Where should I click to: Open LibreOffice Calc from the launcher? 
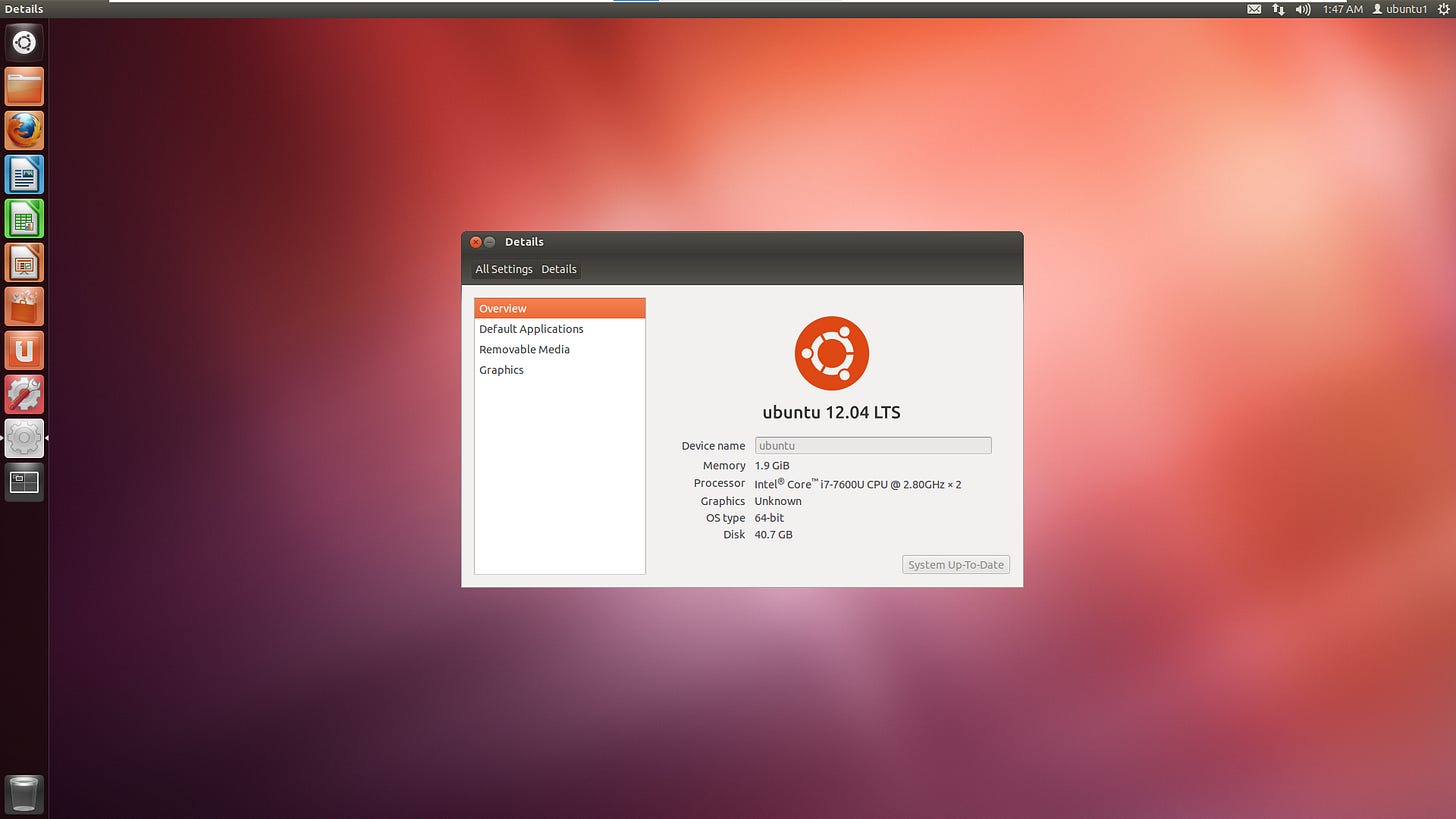[24, 218]
